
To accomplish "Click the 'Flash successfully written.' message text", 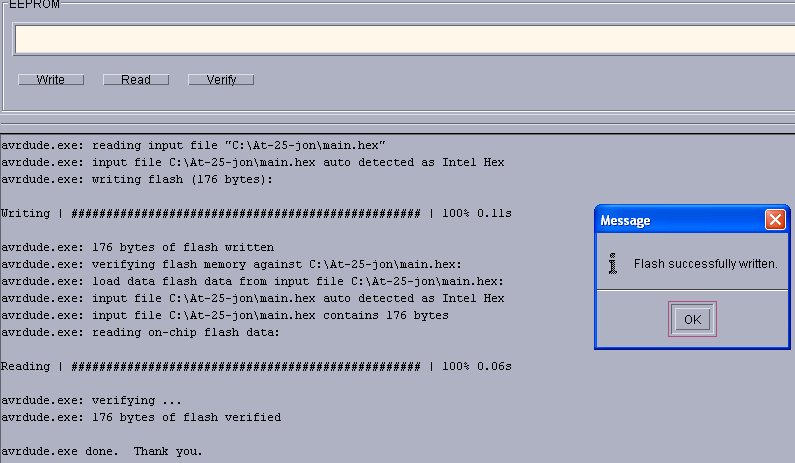I will tap(705, 264).
